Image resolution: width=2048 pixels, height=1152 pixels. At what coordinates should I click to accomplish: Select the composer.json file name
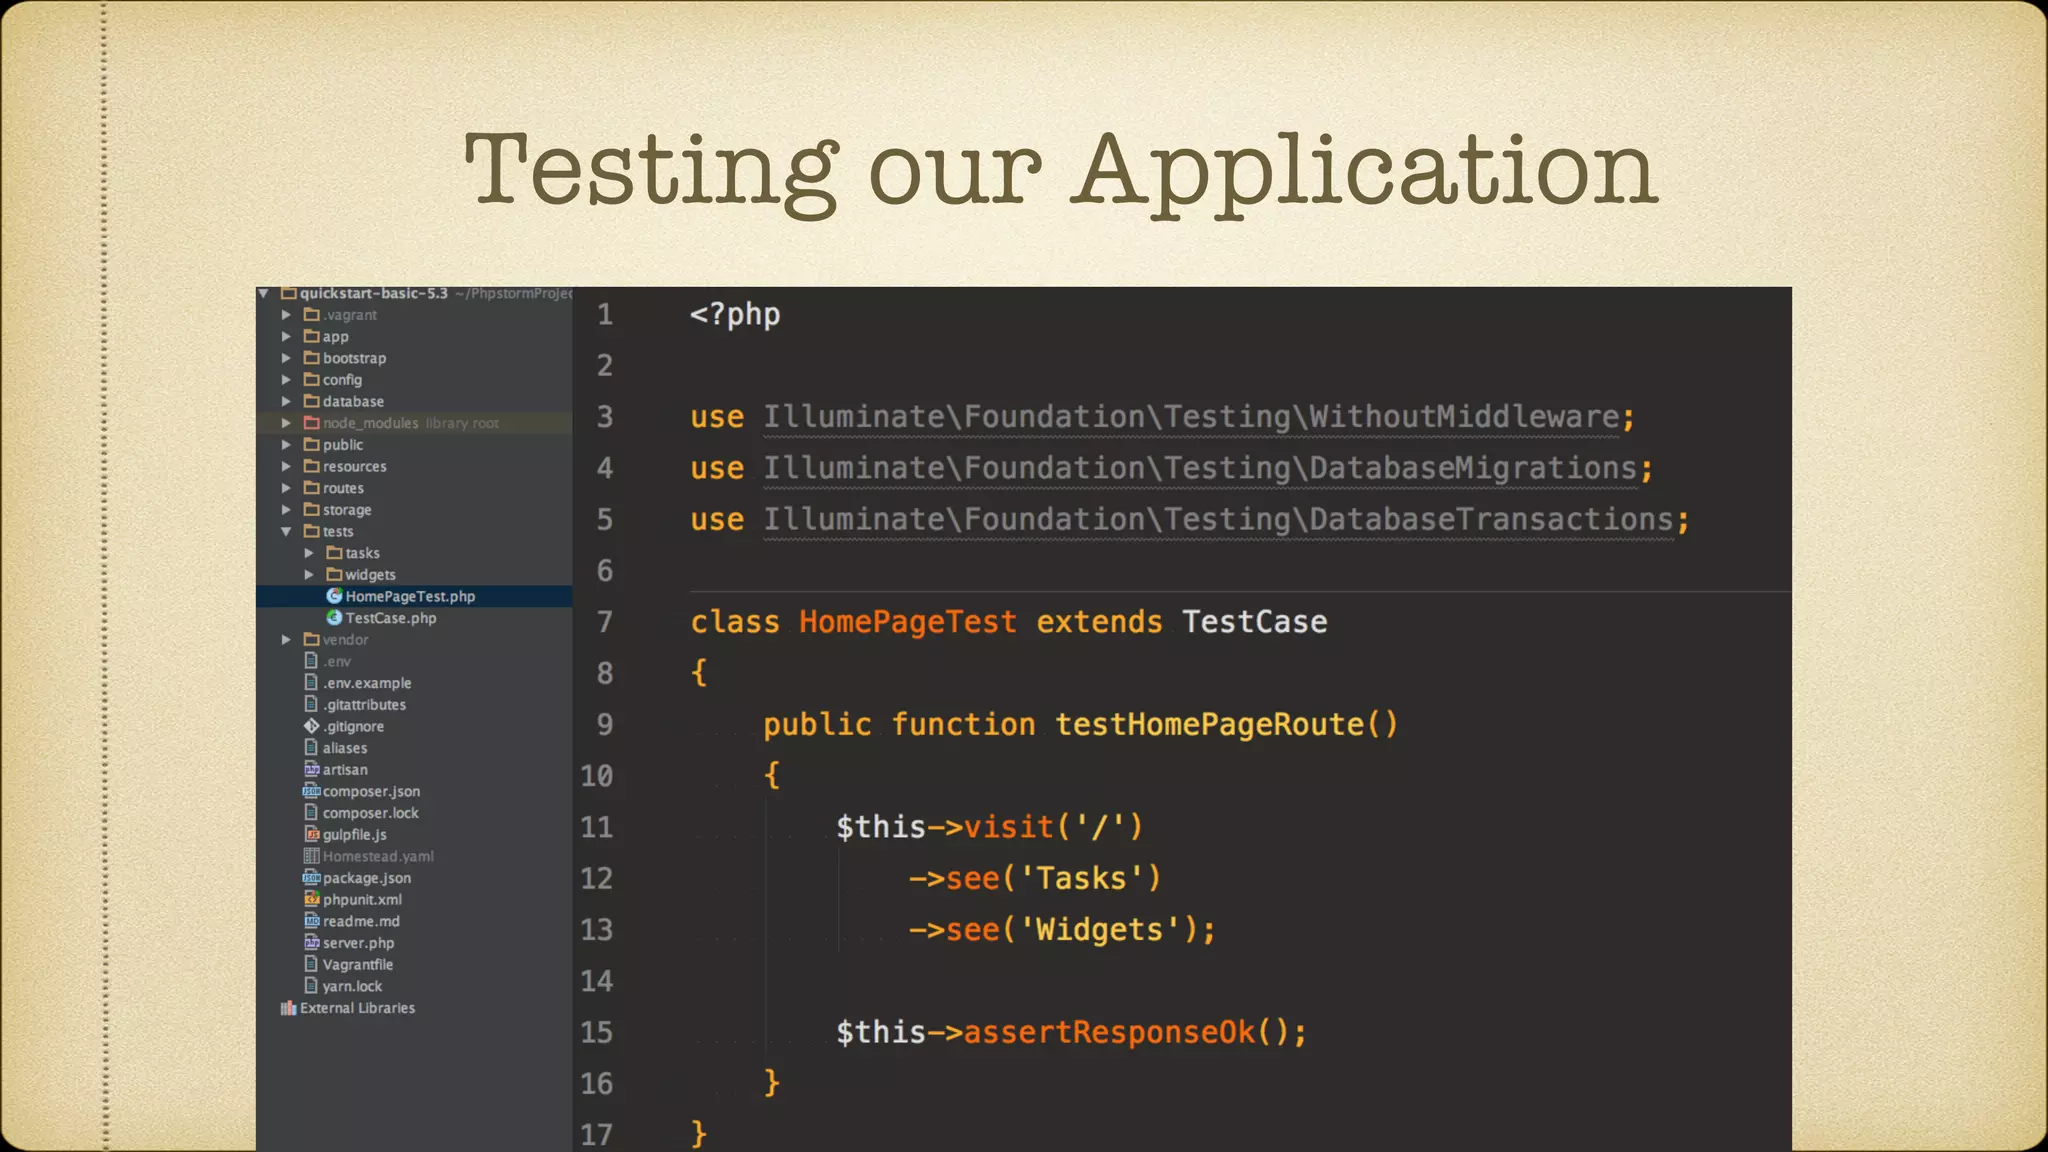[371, 791]
